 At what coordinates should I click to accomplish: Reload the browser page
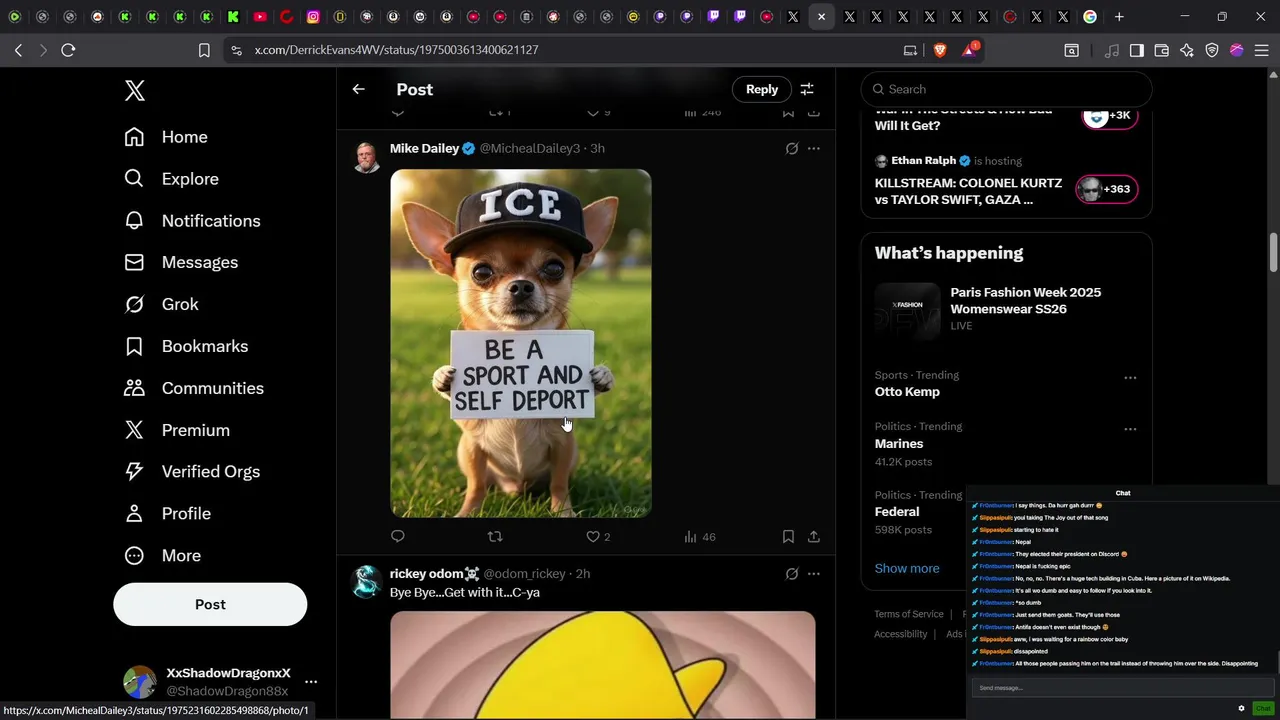pos(68,50)
